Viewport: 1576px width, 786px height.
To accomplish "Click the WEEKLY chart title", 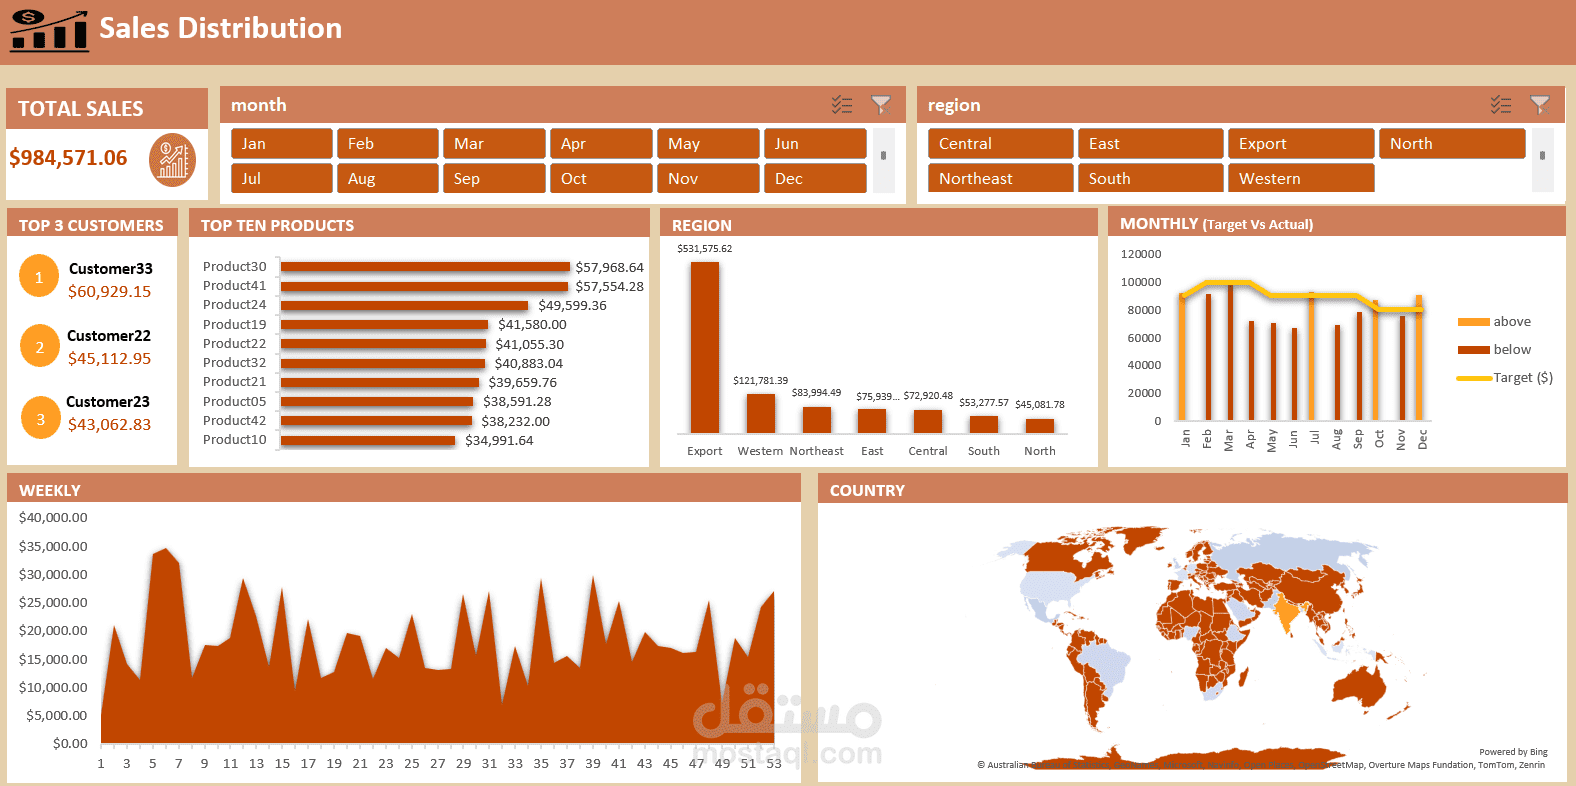I will (x=50, y=490).
